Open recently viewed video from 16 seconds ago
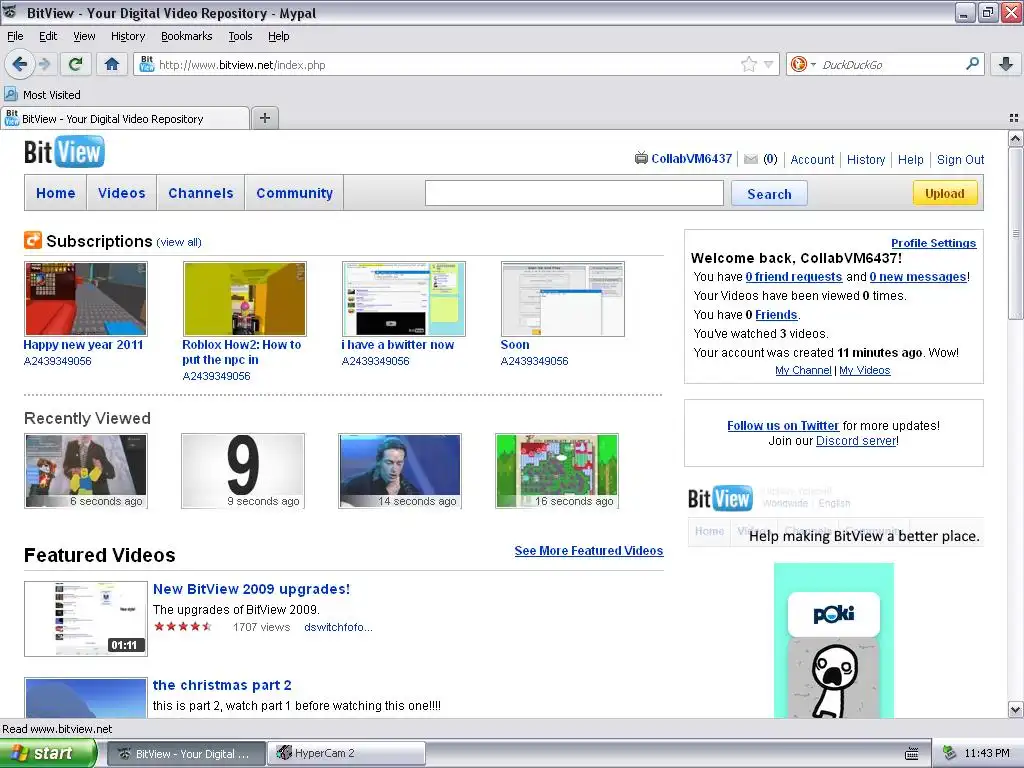Viewport: 1024px width, 768px height. pyautogui.click(x=556, y=471)
